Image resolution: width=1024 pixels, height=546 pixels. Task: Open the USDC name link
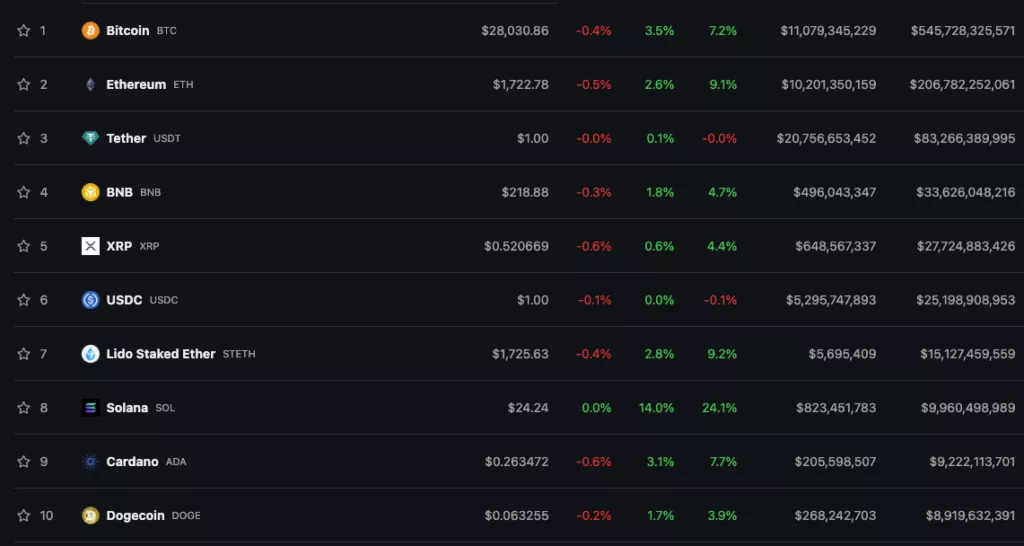(124, 300)
